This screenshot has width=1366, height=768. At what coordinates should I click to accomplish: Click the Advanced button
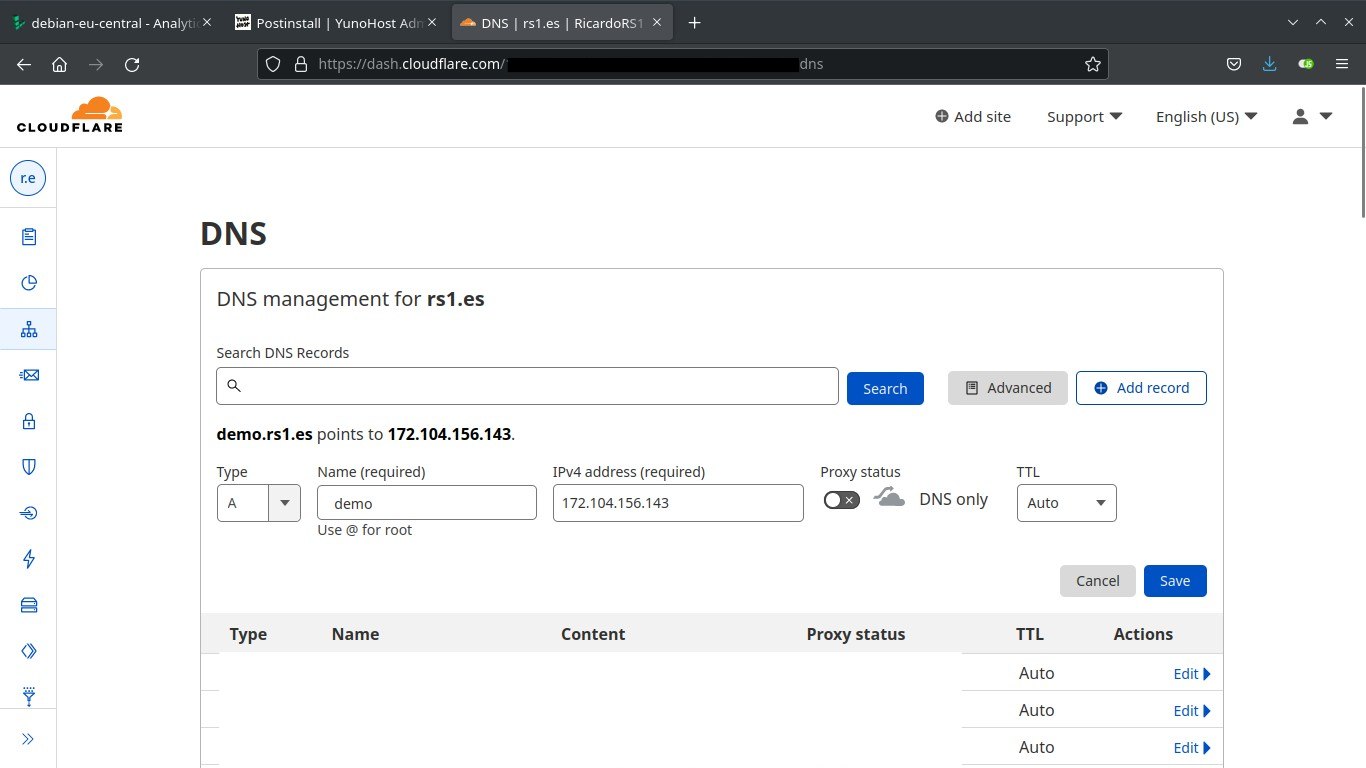(1008, 388)
